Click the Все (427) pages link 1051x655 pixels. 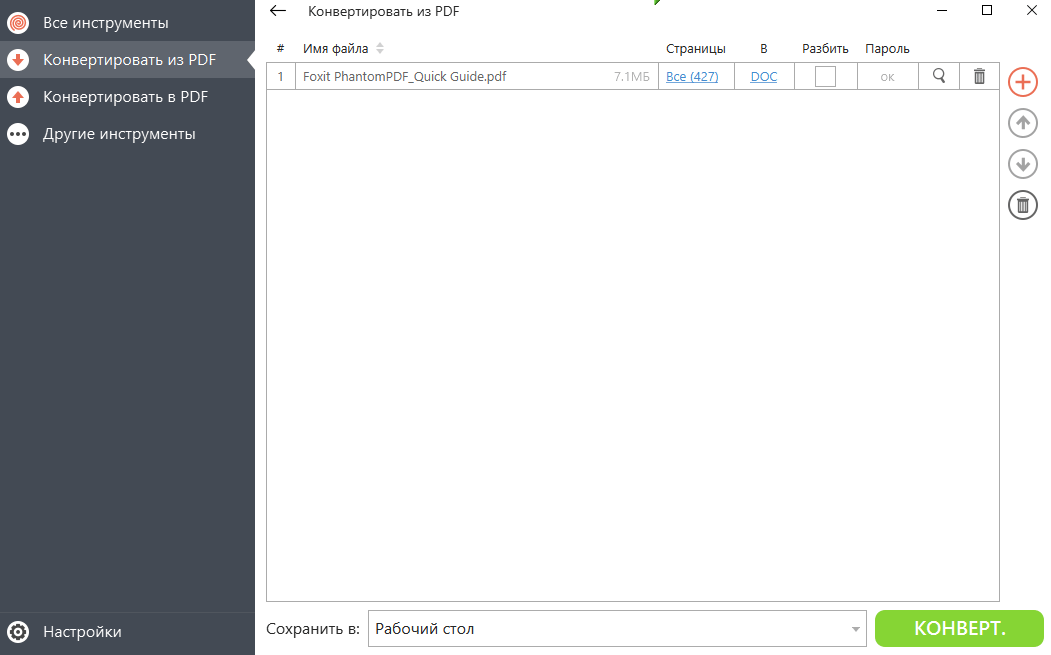[x=692, y=76]
